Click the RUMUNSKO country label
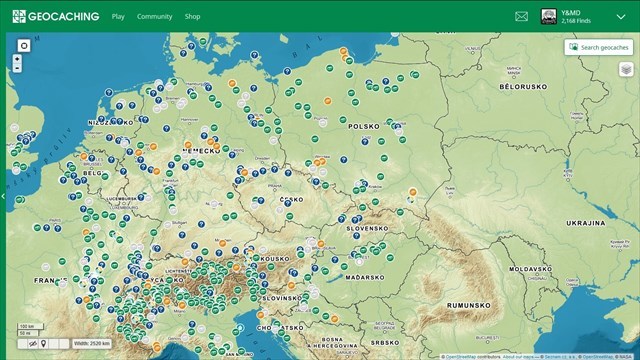The width and height of the screenshot is (640, 360). (469, 305)
